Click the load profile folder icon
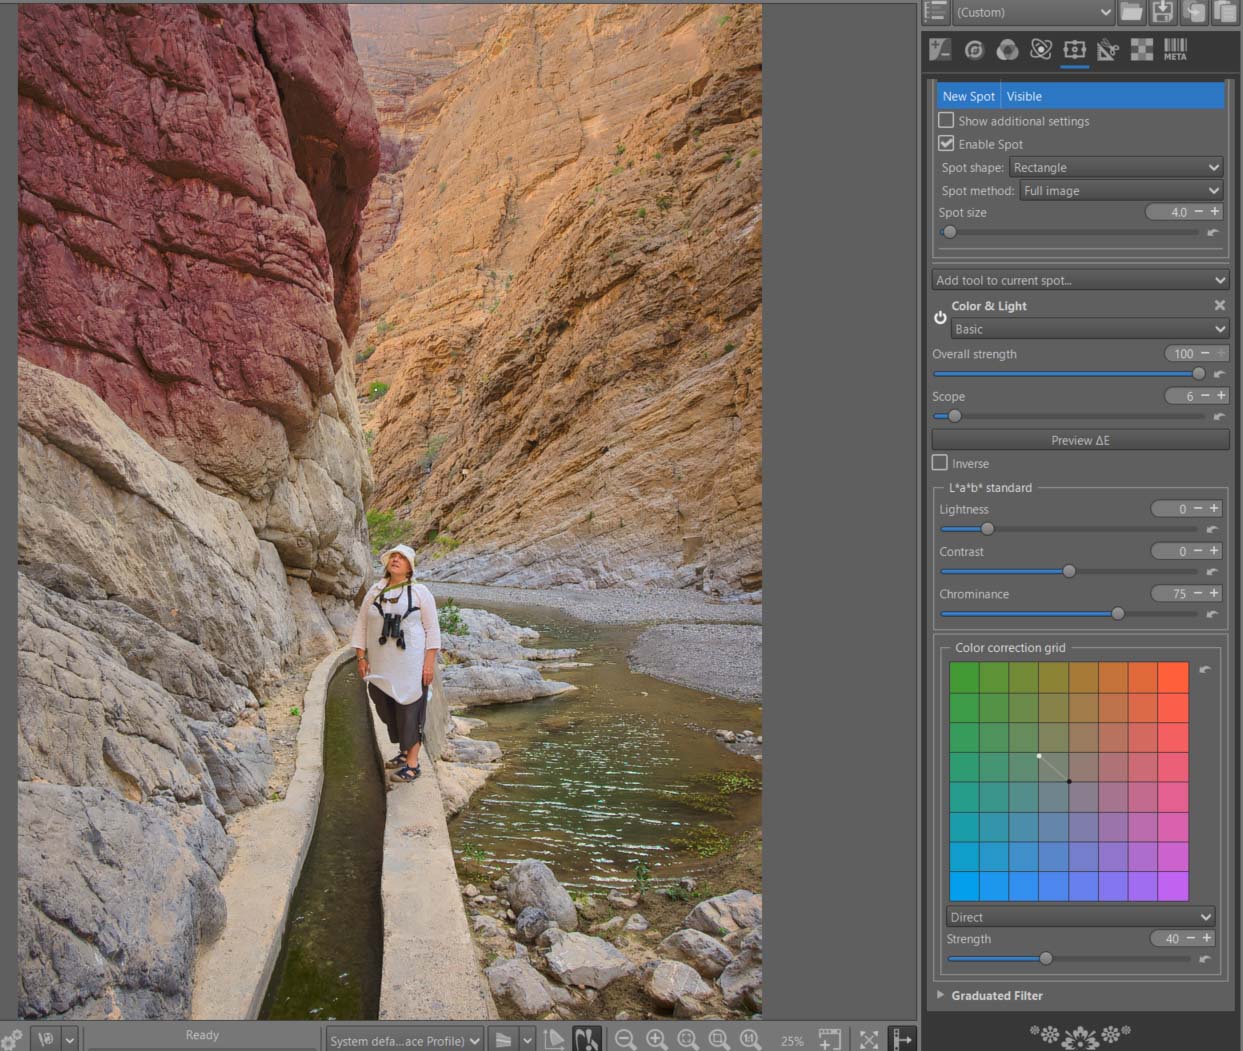1243x1051 pixels. 1131,12
